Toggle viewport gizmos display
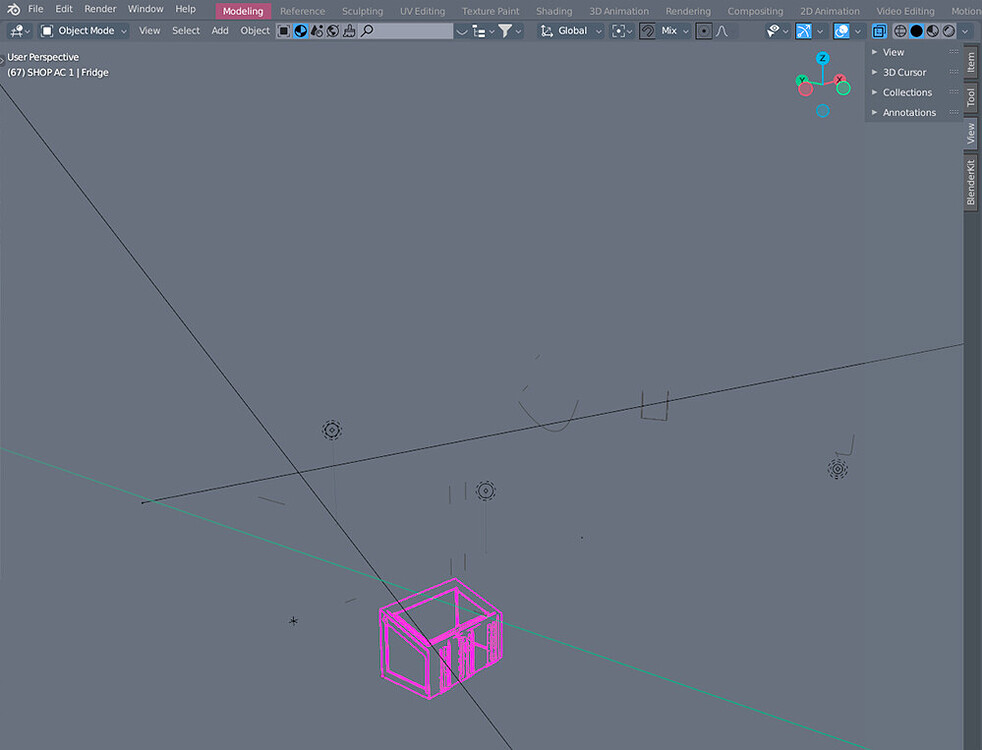 pos(804,31)
